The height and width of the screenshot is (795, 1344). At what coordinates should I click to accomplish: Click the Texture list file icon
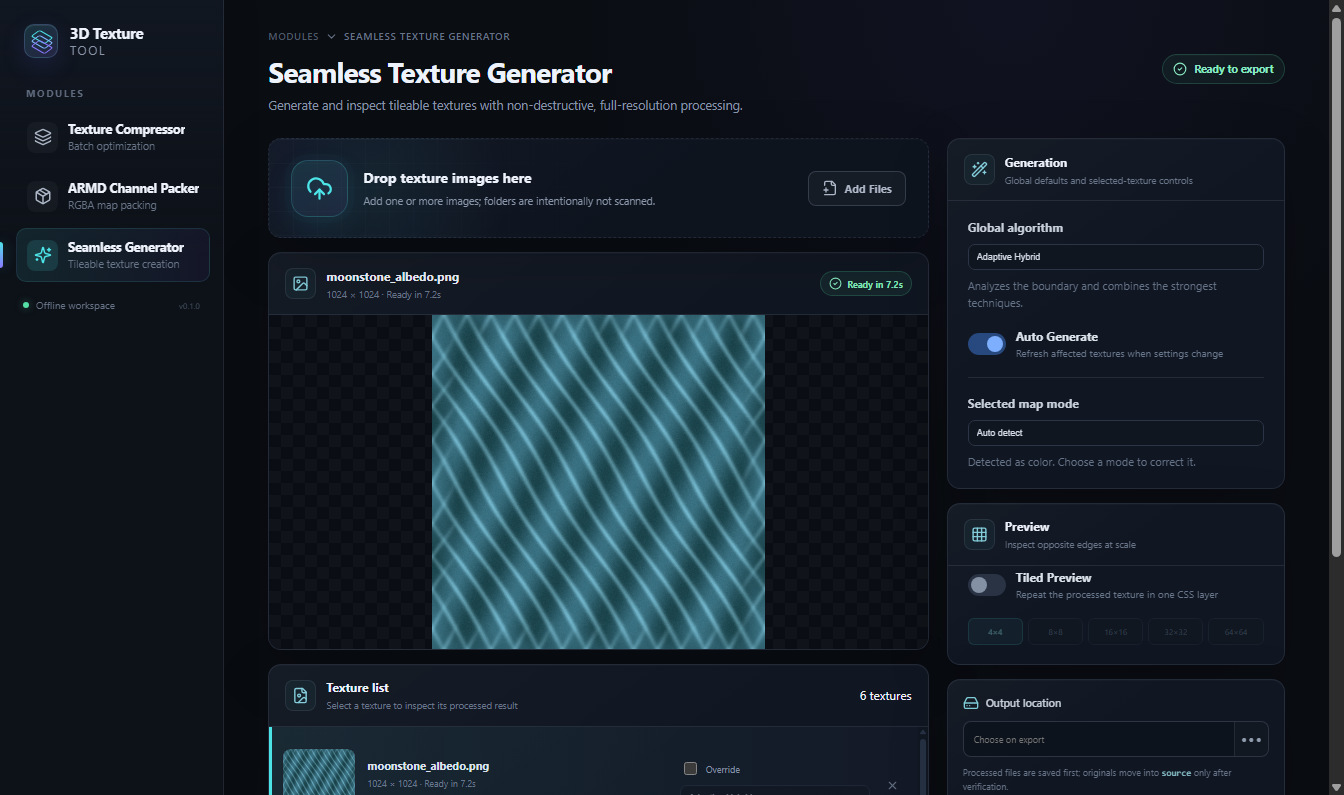click(x=300, y=695)
